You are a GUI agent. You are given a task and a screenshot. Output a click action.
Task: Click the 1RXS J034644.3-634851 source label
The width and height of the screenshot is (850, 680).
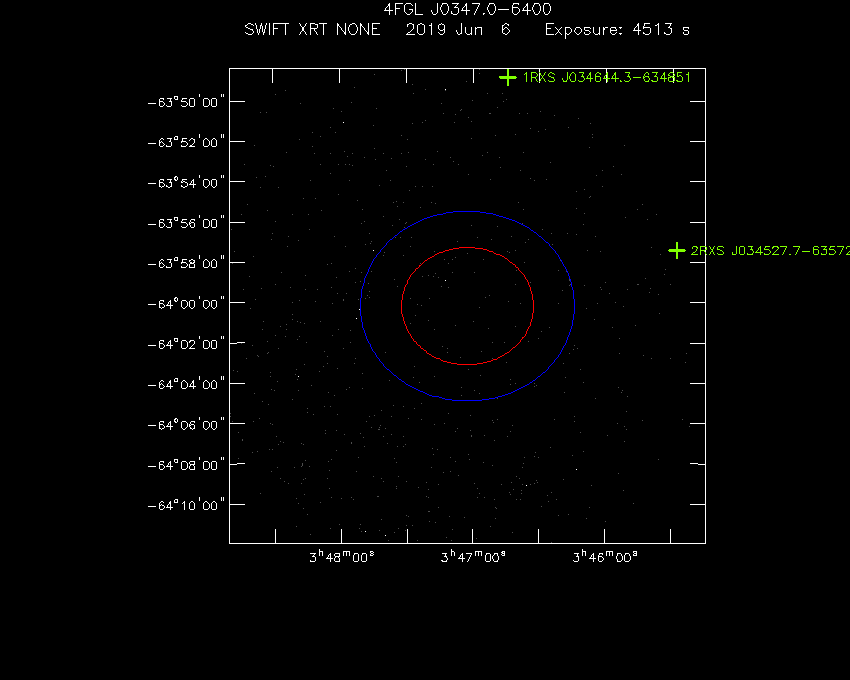[x=607, y=78]
